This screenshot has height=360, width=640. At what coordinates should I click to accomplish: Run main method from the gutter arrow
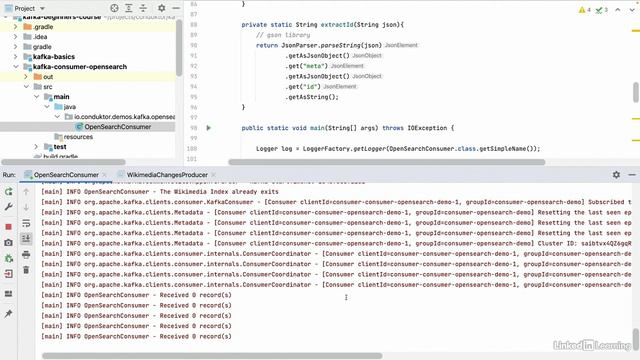tap(209, 128)
